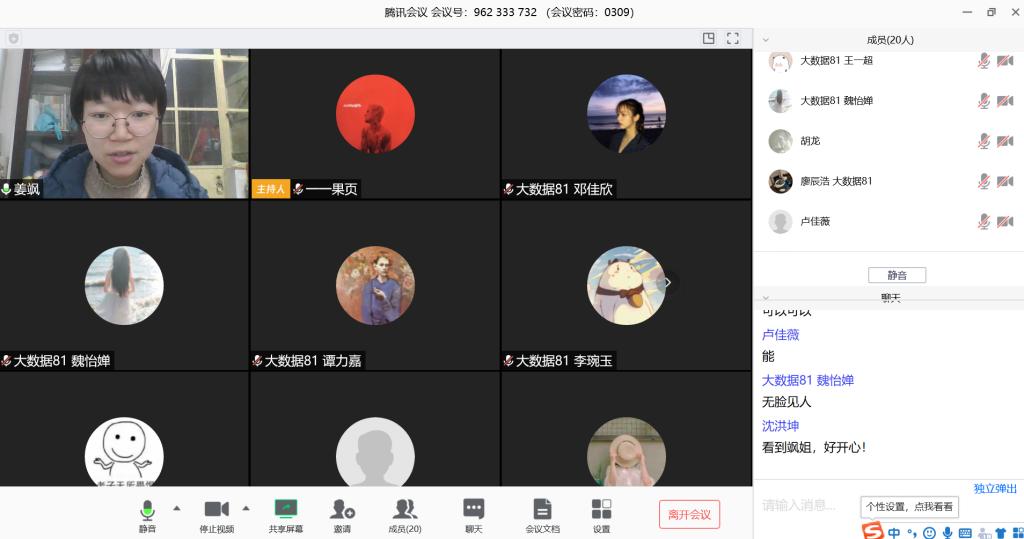Toggle microphone for member 胡龙
This screenshot has height=539, width=1024.
pyautogui.click(x=983, y=141)
